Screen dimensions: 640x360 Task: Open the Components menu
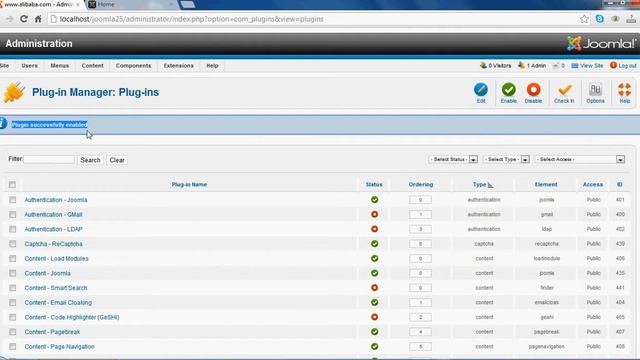tap(133, 66)
